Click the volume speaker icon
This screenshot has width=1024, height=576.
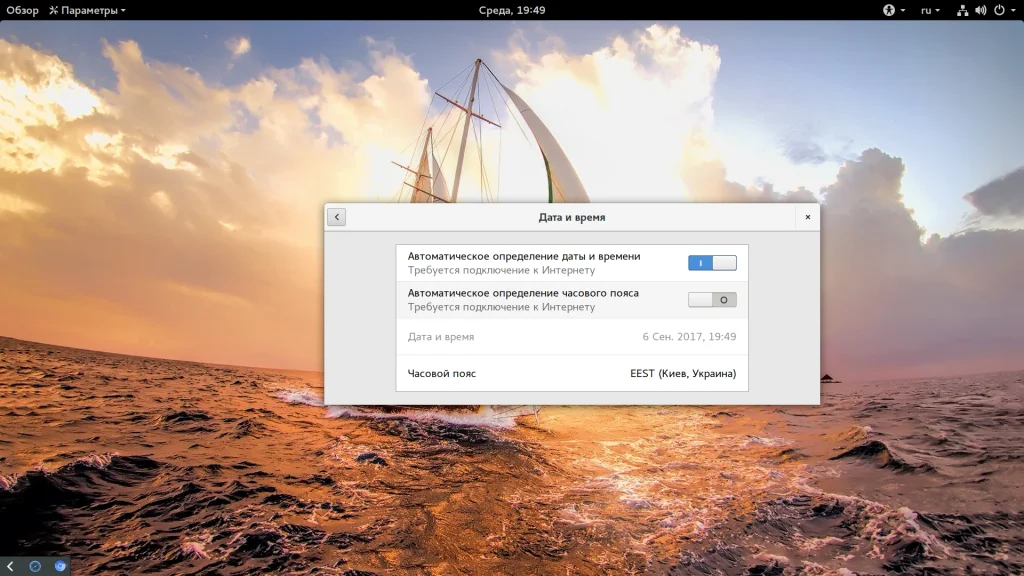coord(980,10)
